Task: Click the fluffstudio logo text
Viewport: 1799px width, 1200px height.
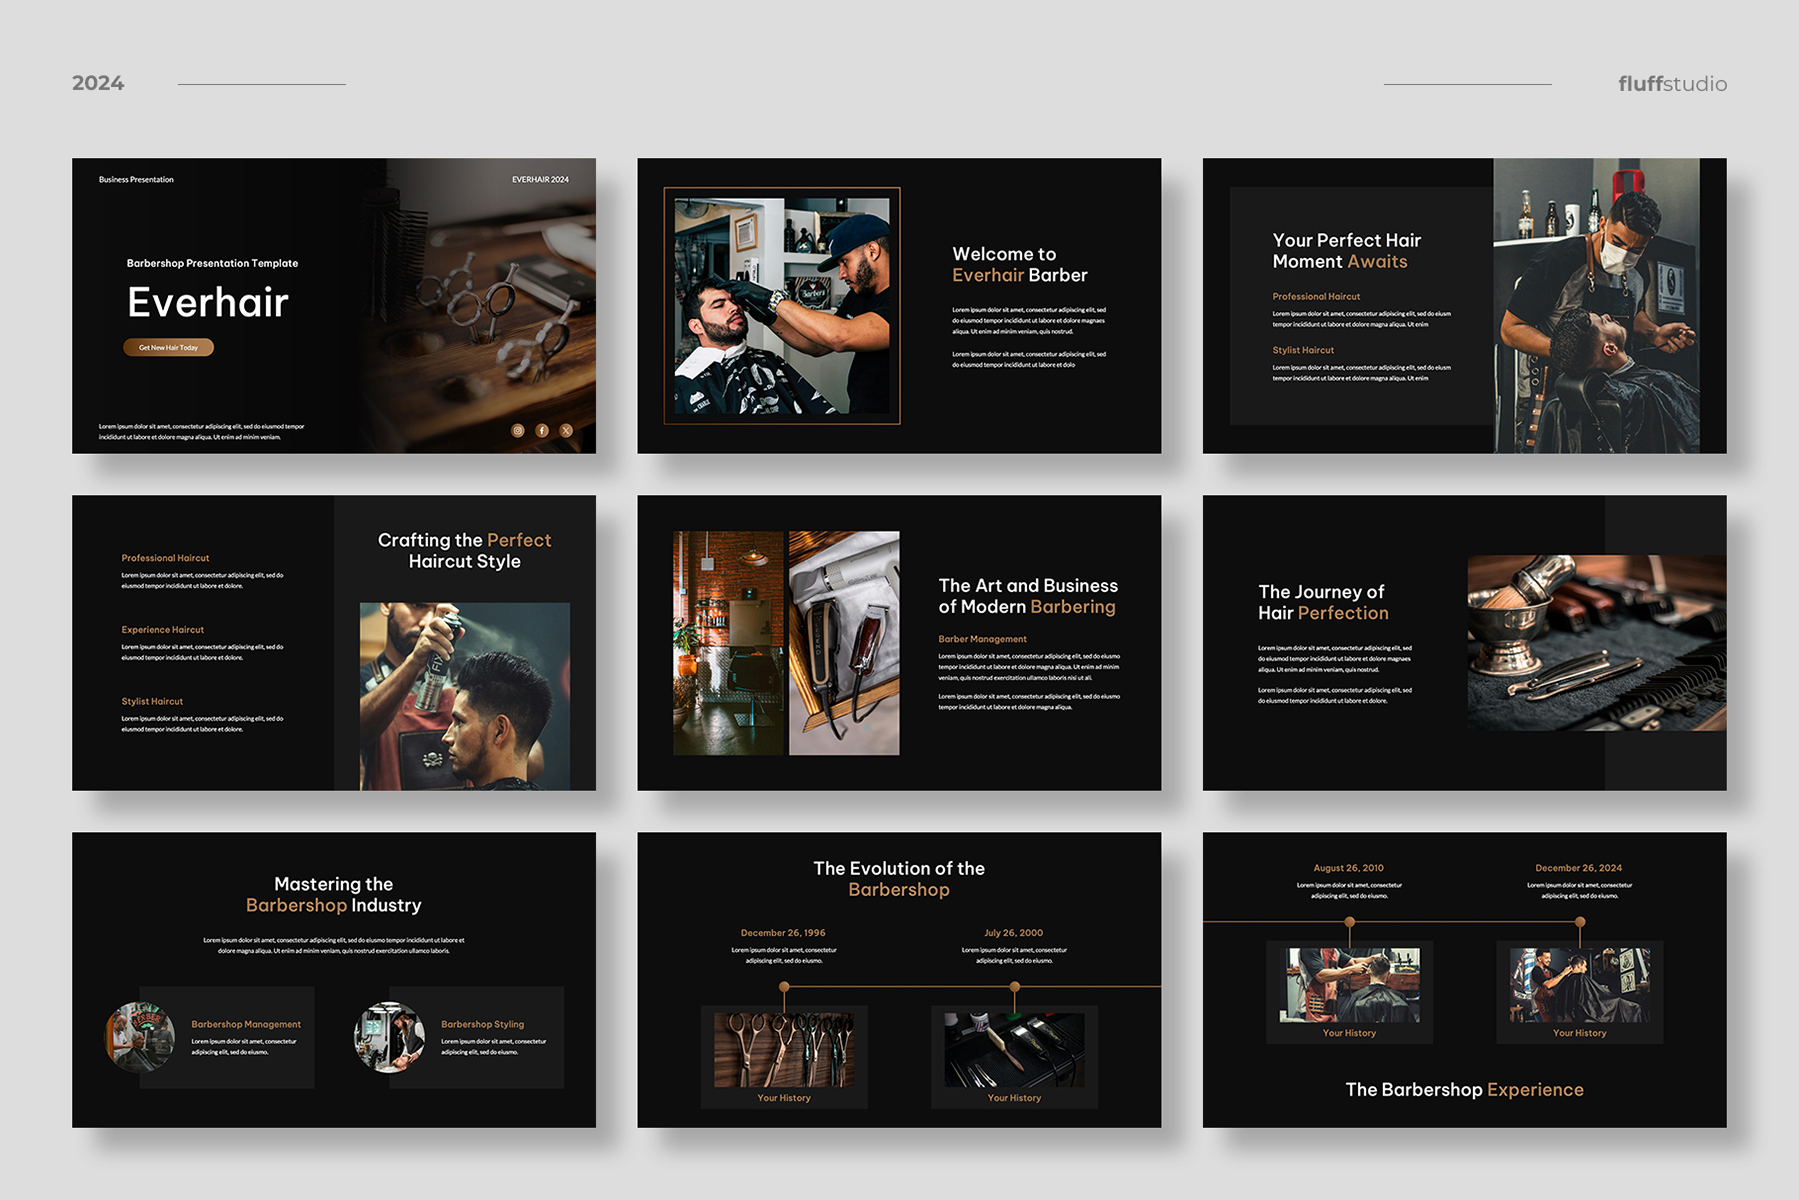Action: [x=1672, y=84]
